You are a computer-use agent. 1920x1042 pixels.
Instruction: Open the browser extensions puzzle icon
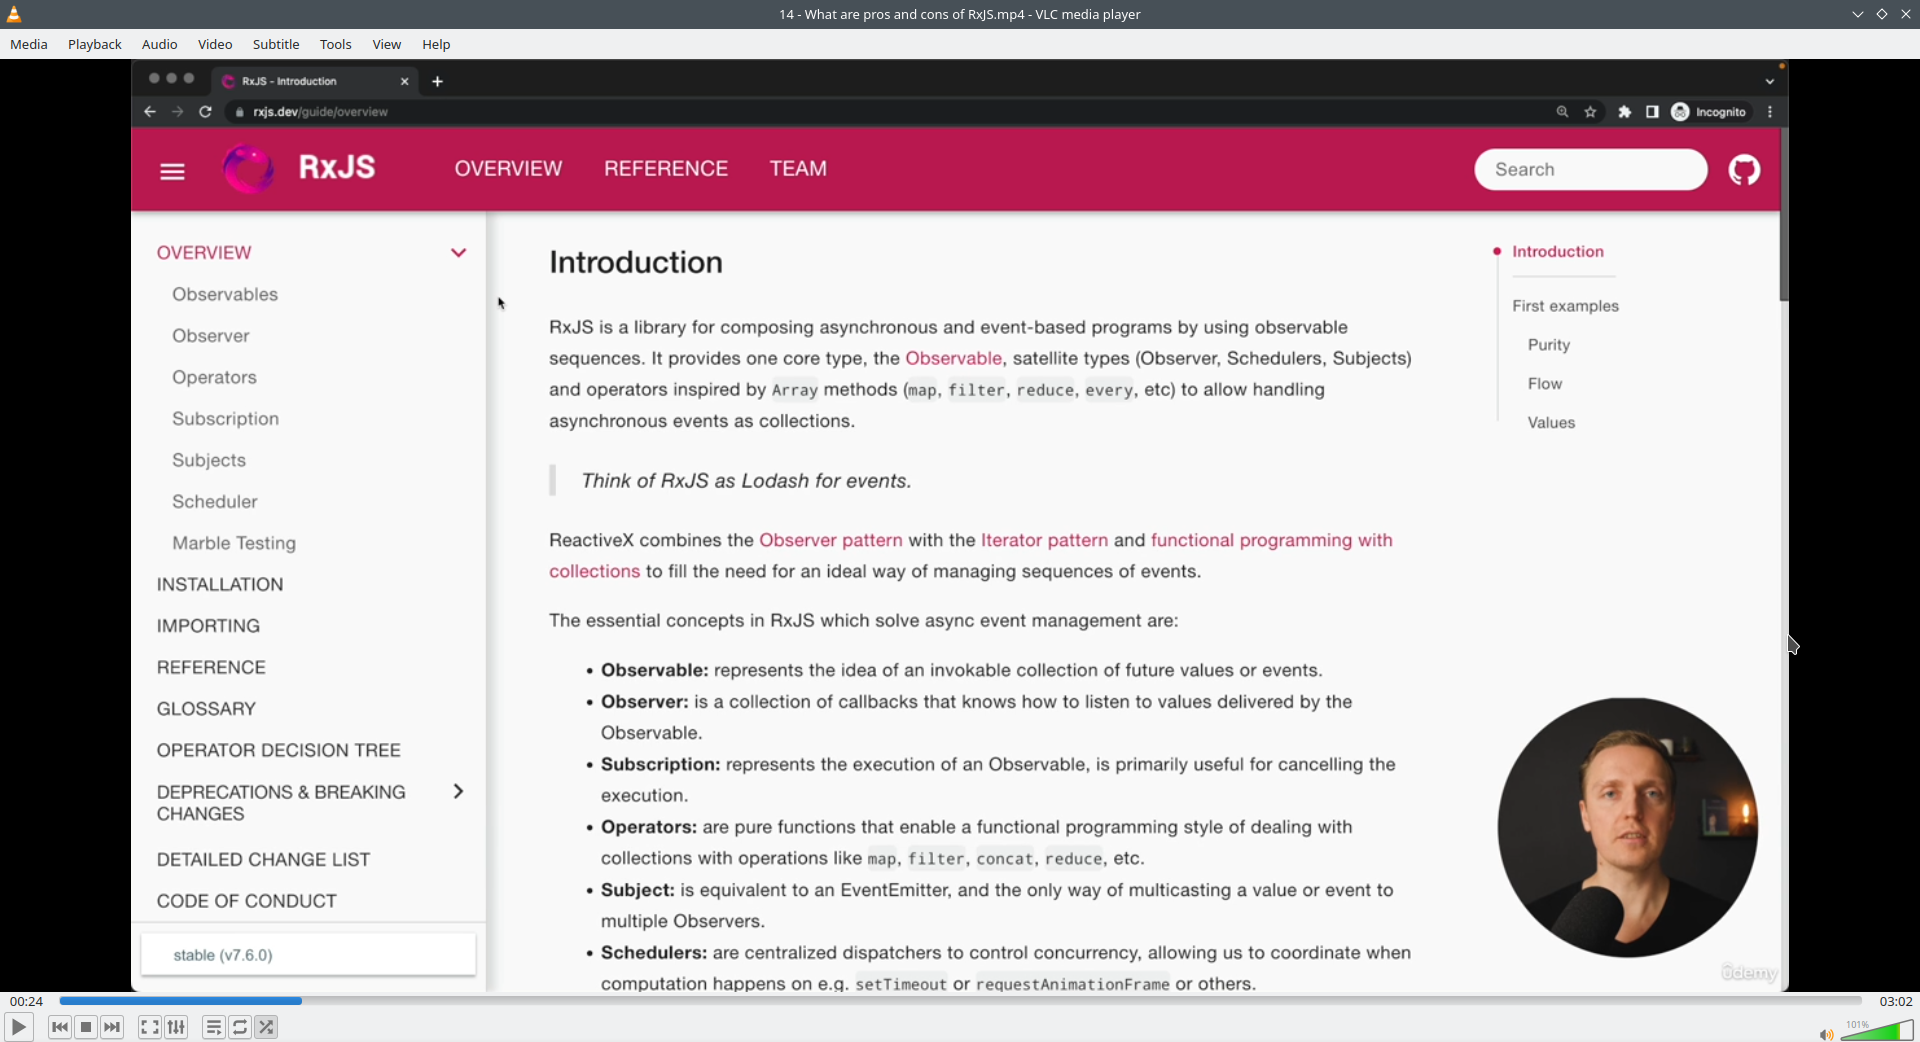tap(1625, 112)
